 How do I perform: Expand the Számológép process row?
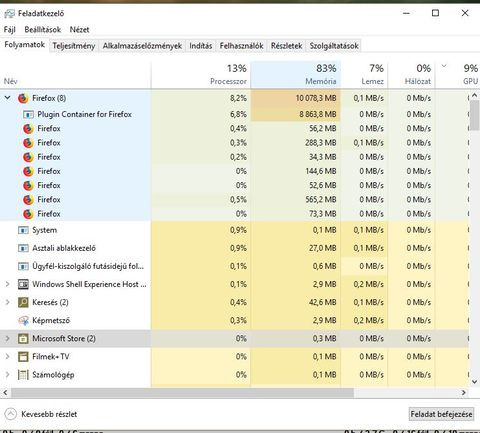tap(7, 375)
